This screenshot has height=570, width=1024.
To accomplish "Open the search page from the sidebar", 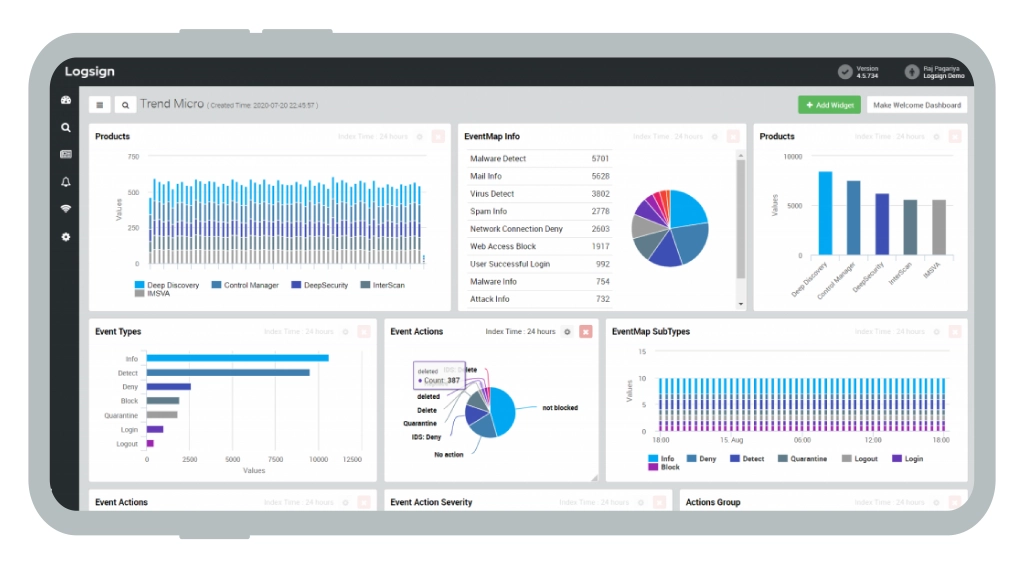I will pyautogui.click(x=66, y=127).
